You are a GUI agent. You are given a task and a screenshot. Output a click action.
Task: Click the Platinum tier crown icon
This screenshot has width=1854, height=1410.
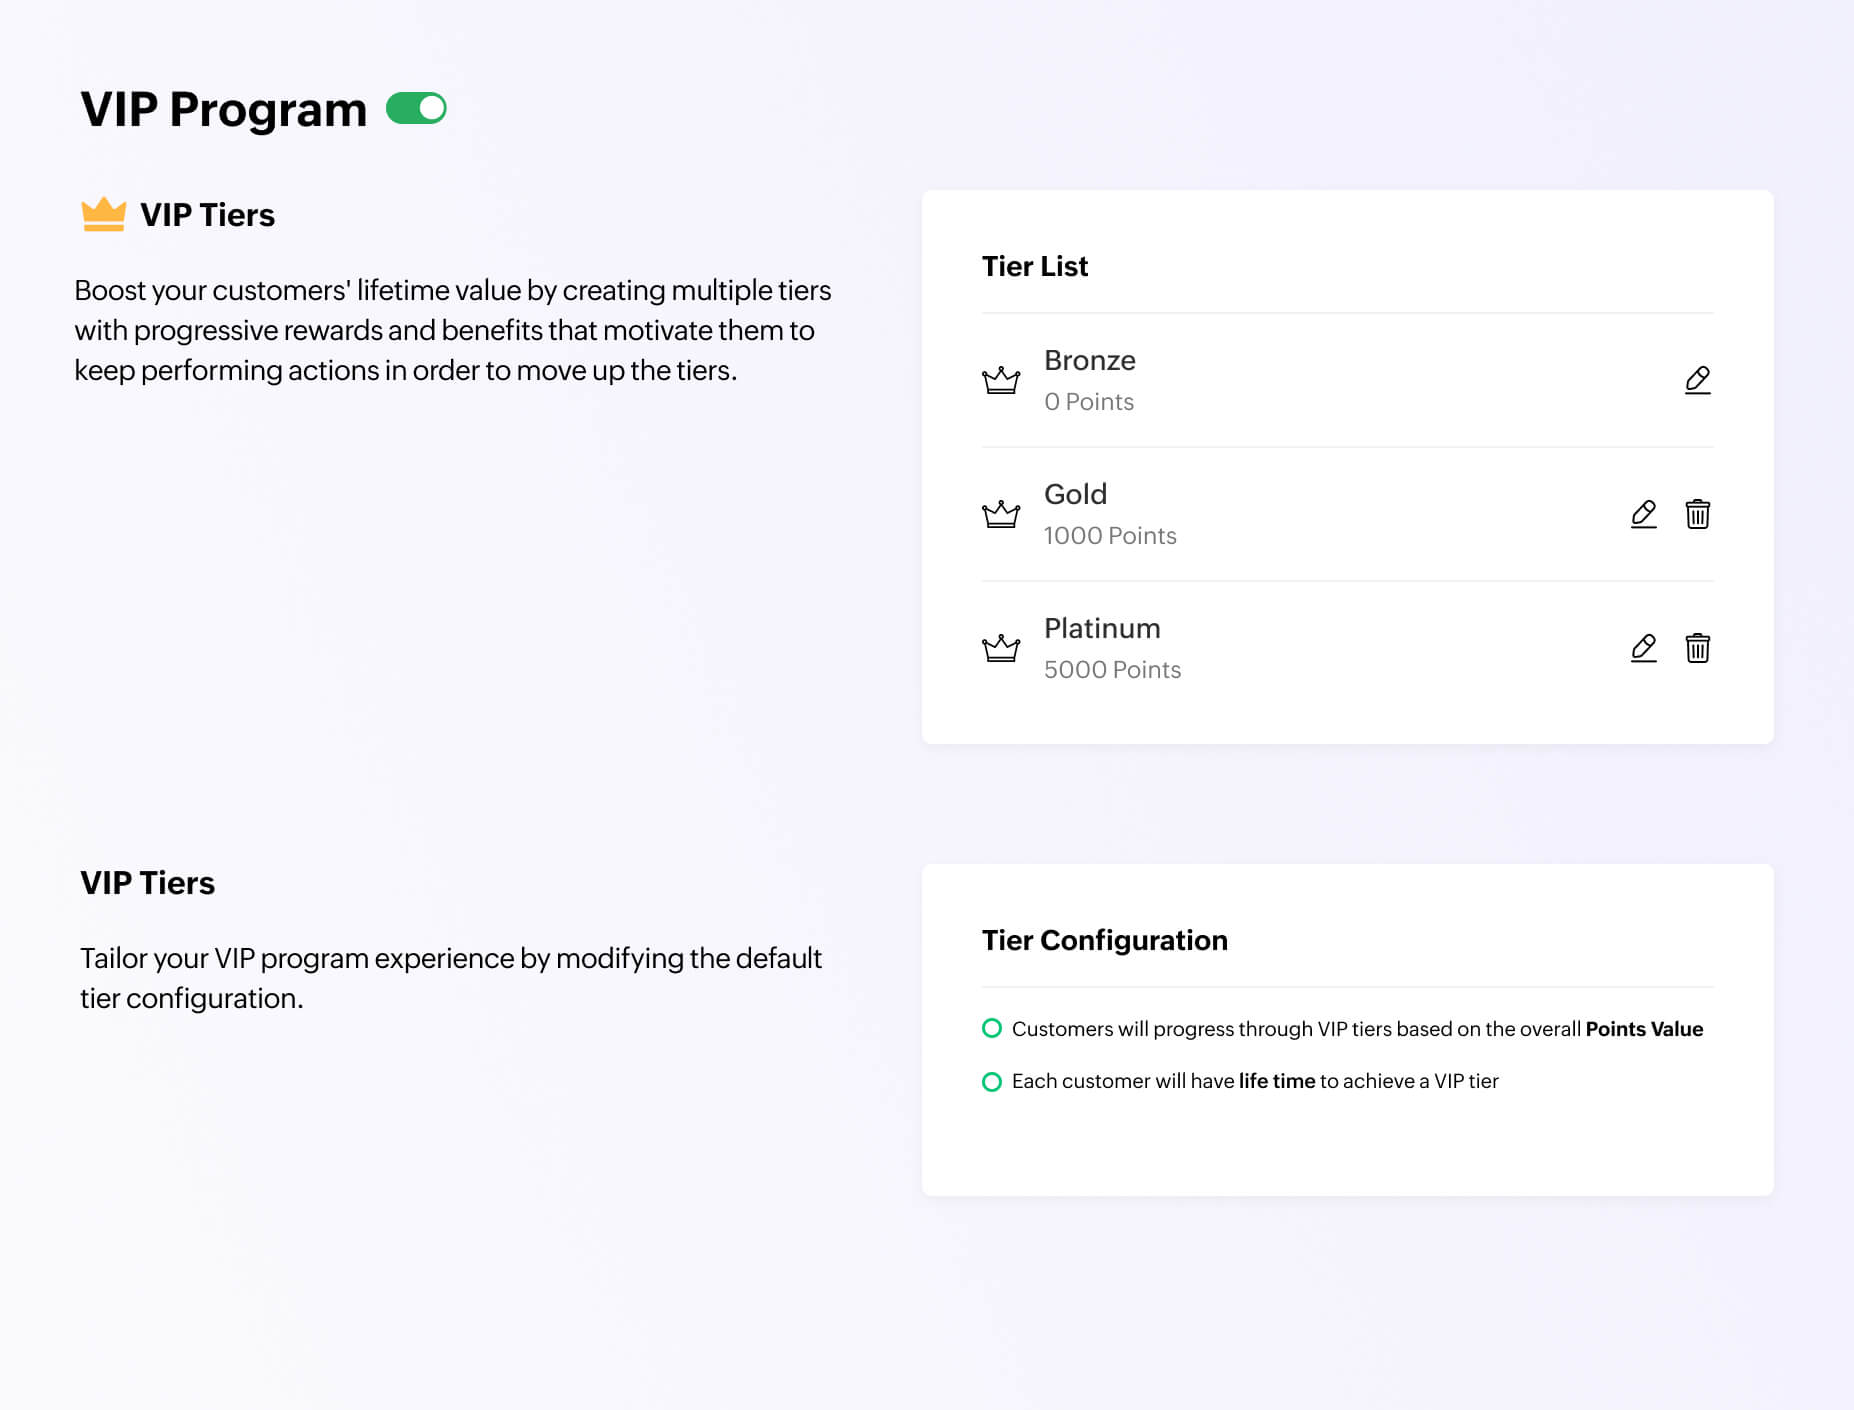click(x=1001, y=648)
